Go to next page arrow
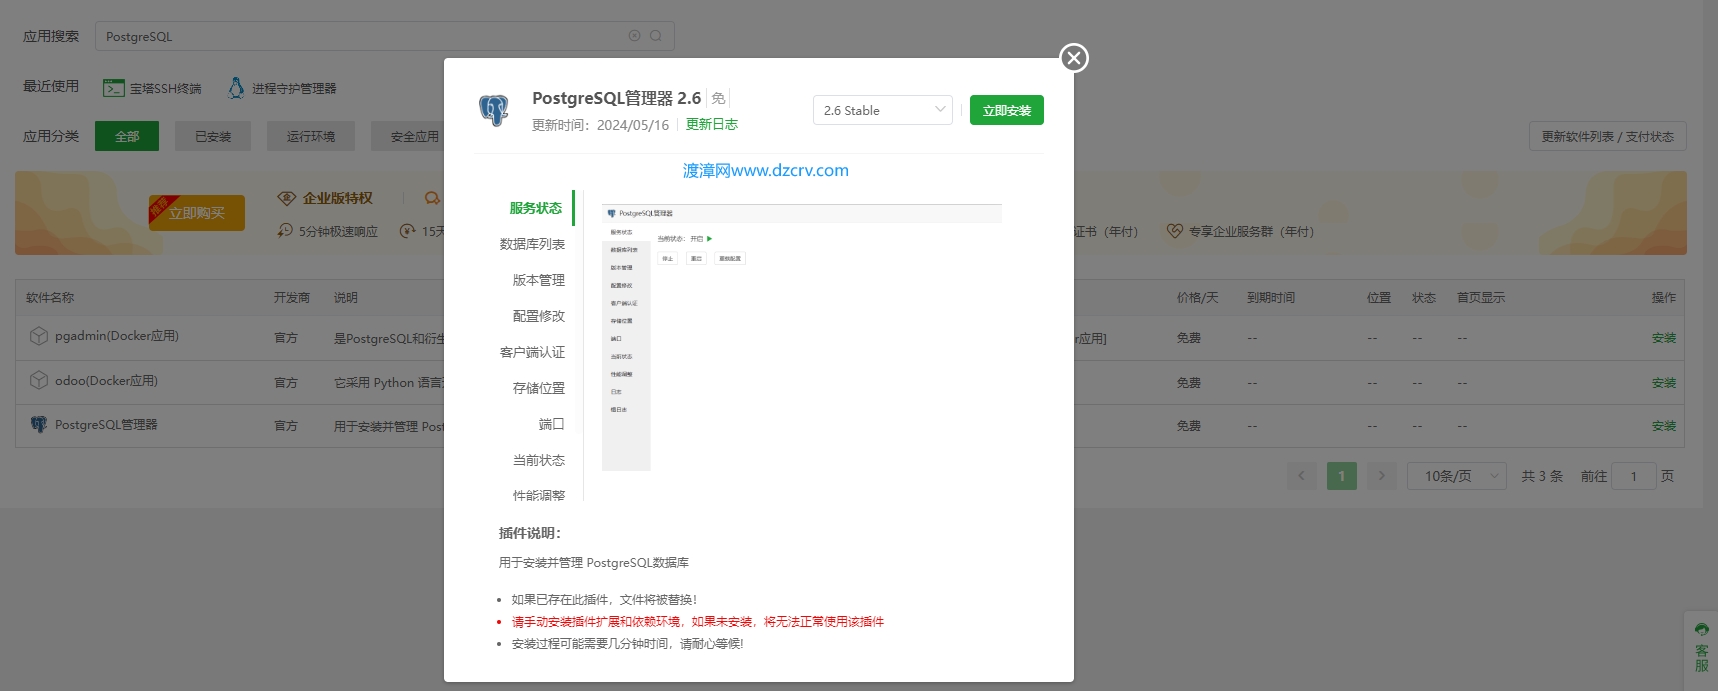1718x691 pixels. point(1382,476)
